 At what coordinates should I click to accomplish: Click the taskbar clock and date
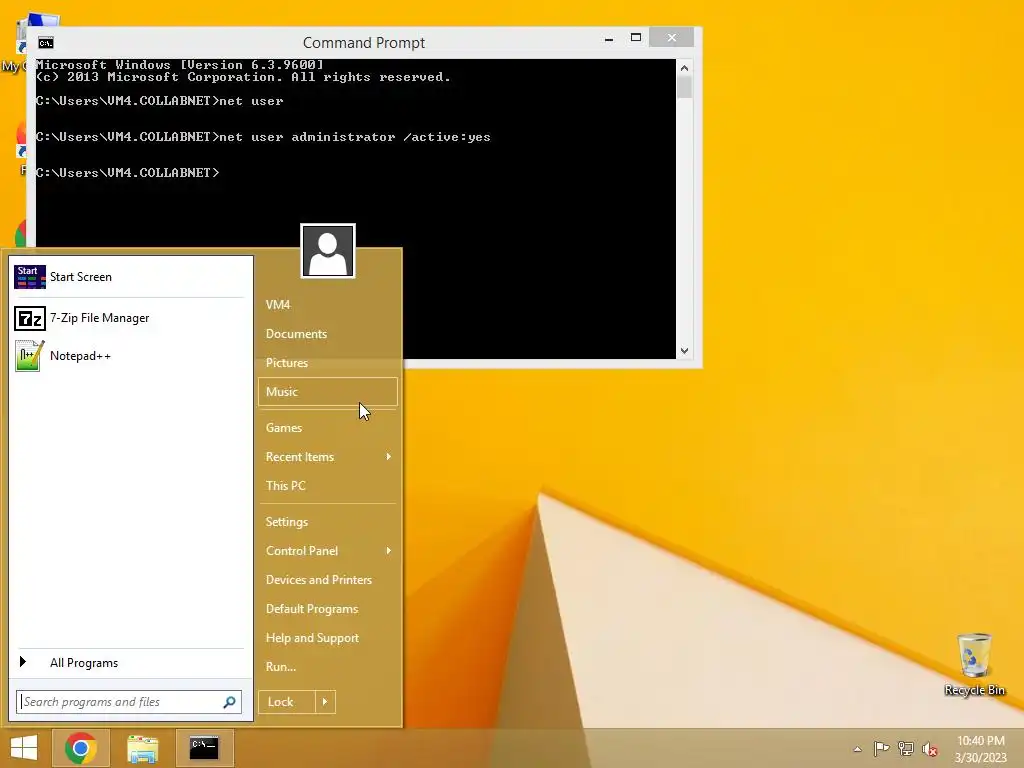point(980,749)
